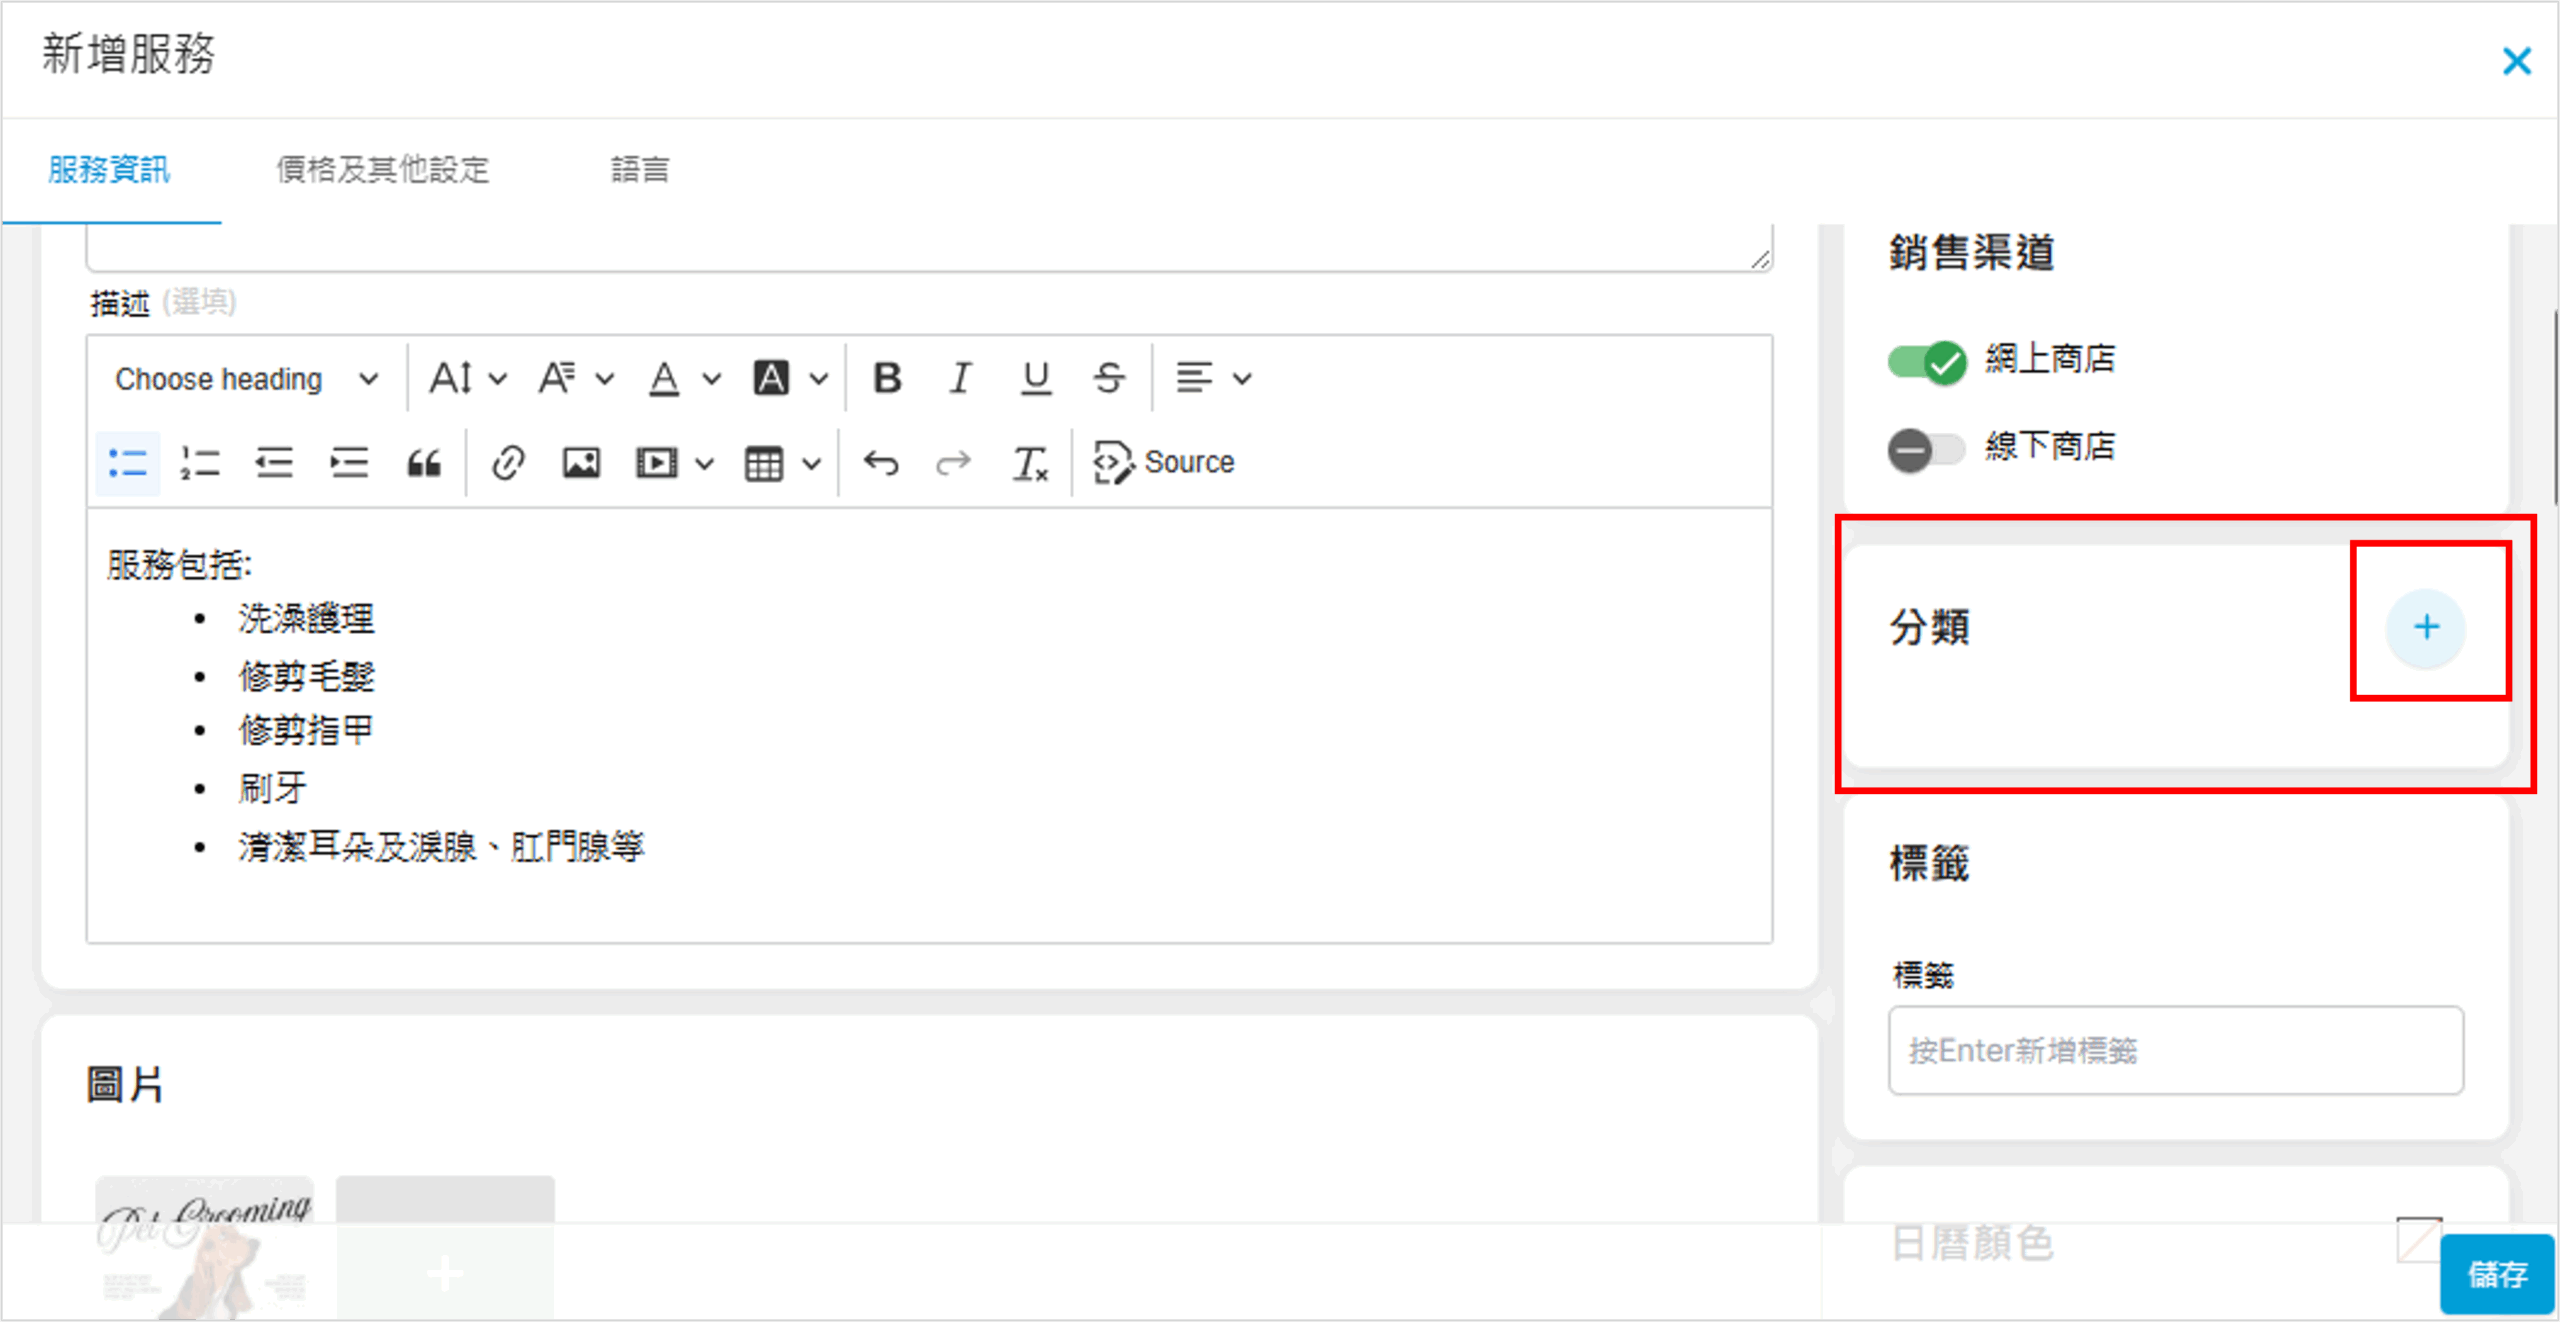This screenshot has width=2560, height=1322.
Task: Expand the text alignment options
Action: pos(1212,378)
